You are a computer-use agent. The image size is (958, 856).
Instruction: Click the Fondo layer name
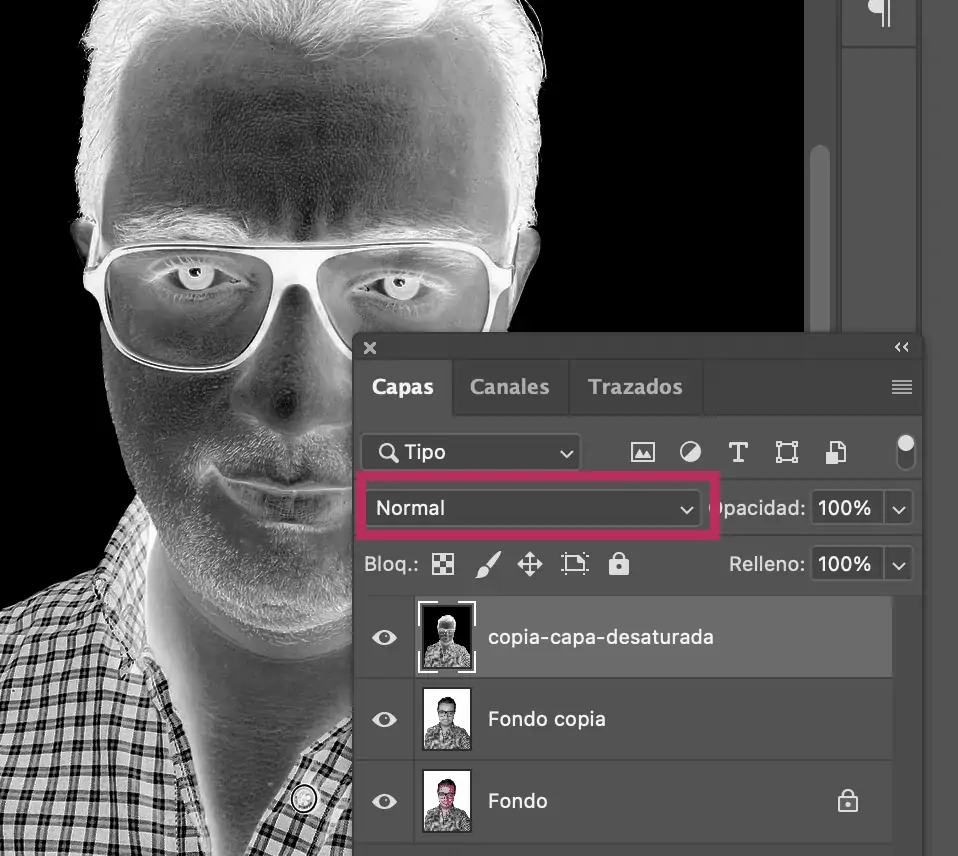[517, 801]
